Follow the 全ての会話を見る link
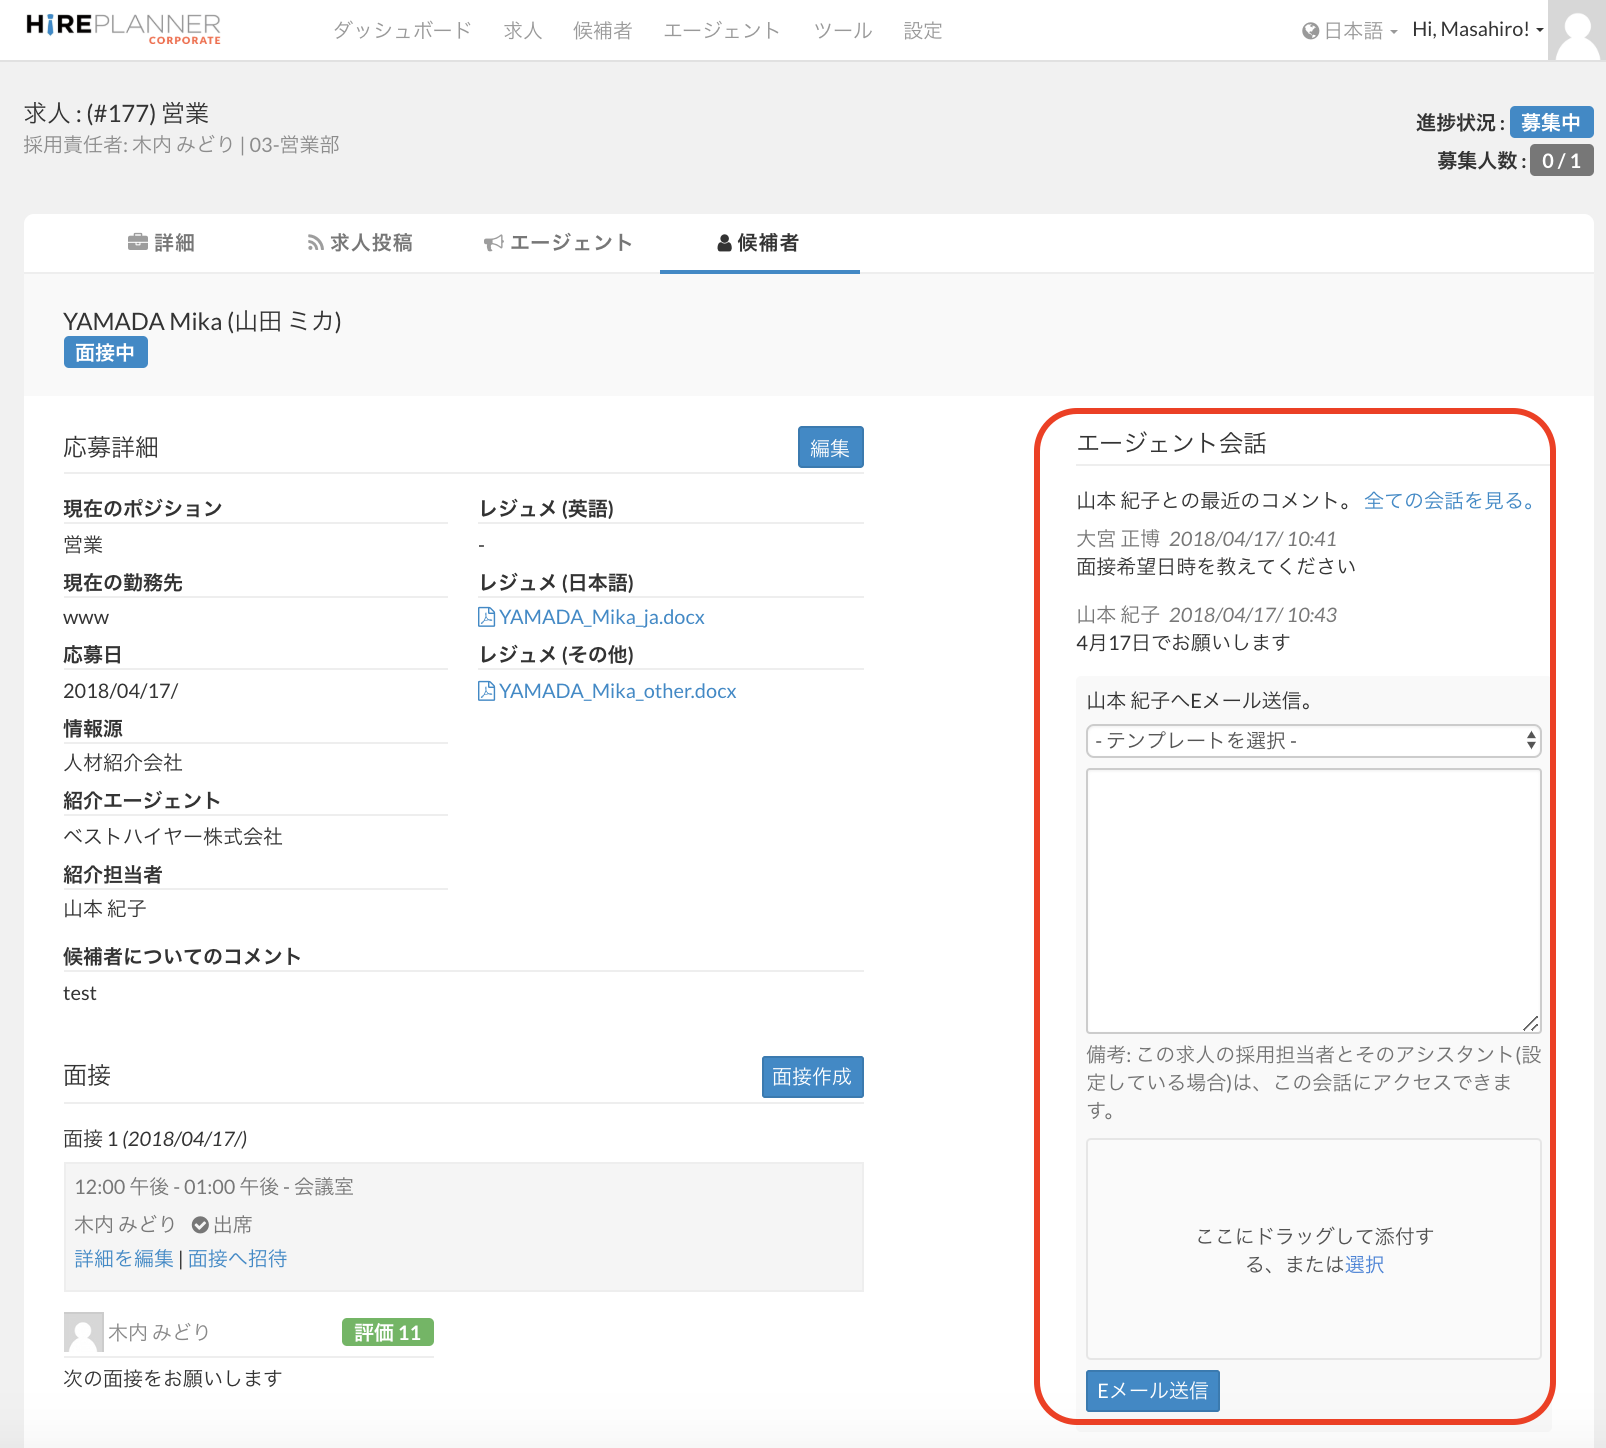1606x1448 pixels. pyautogui.click(x=1450, y=501)
